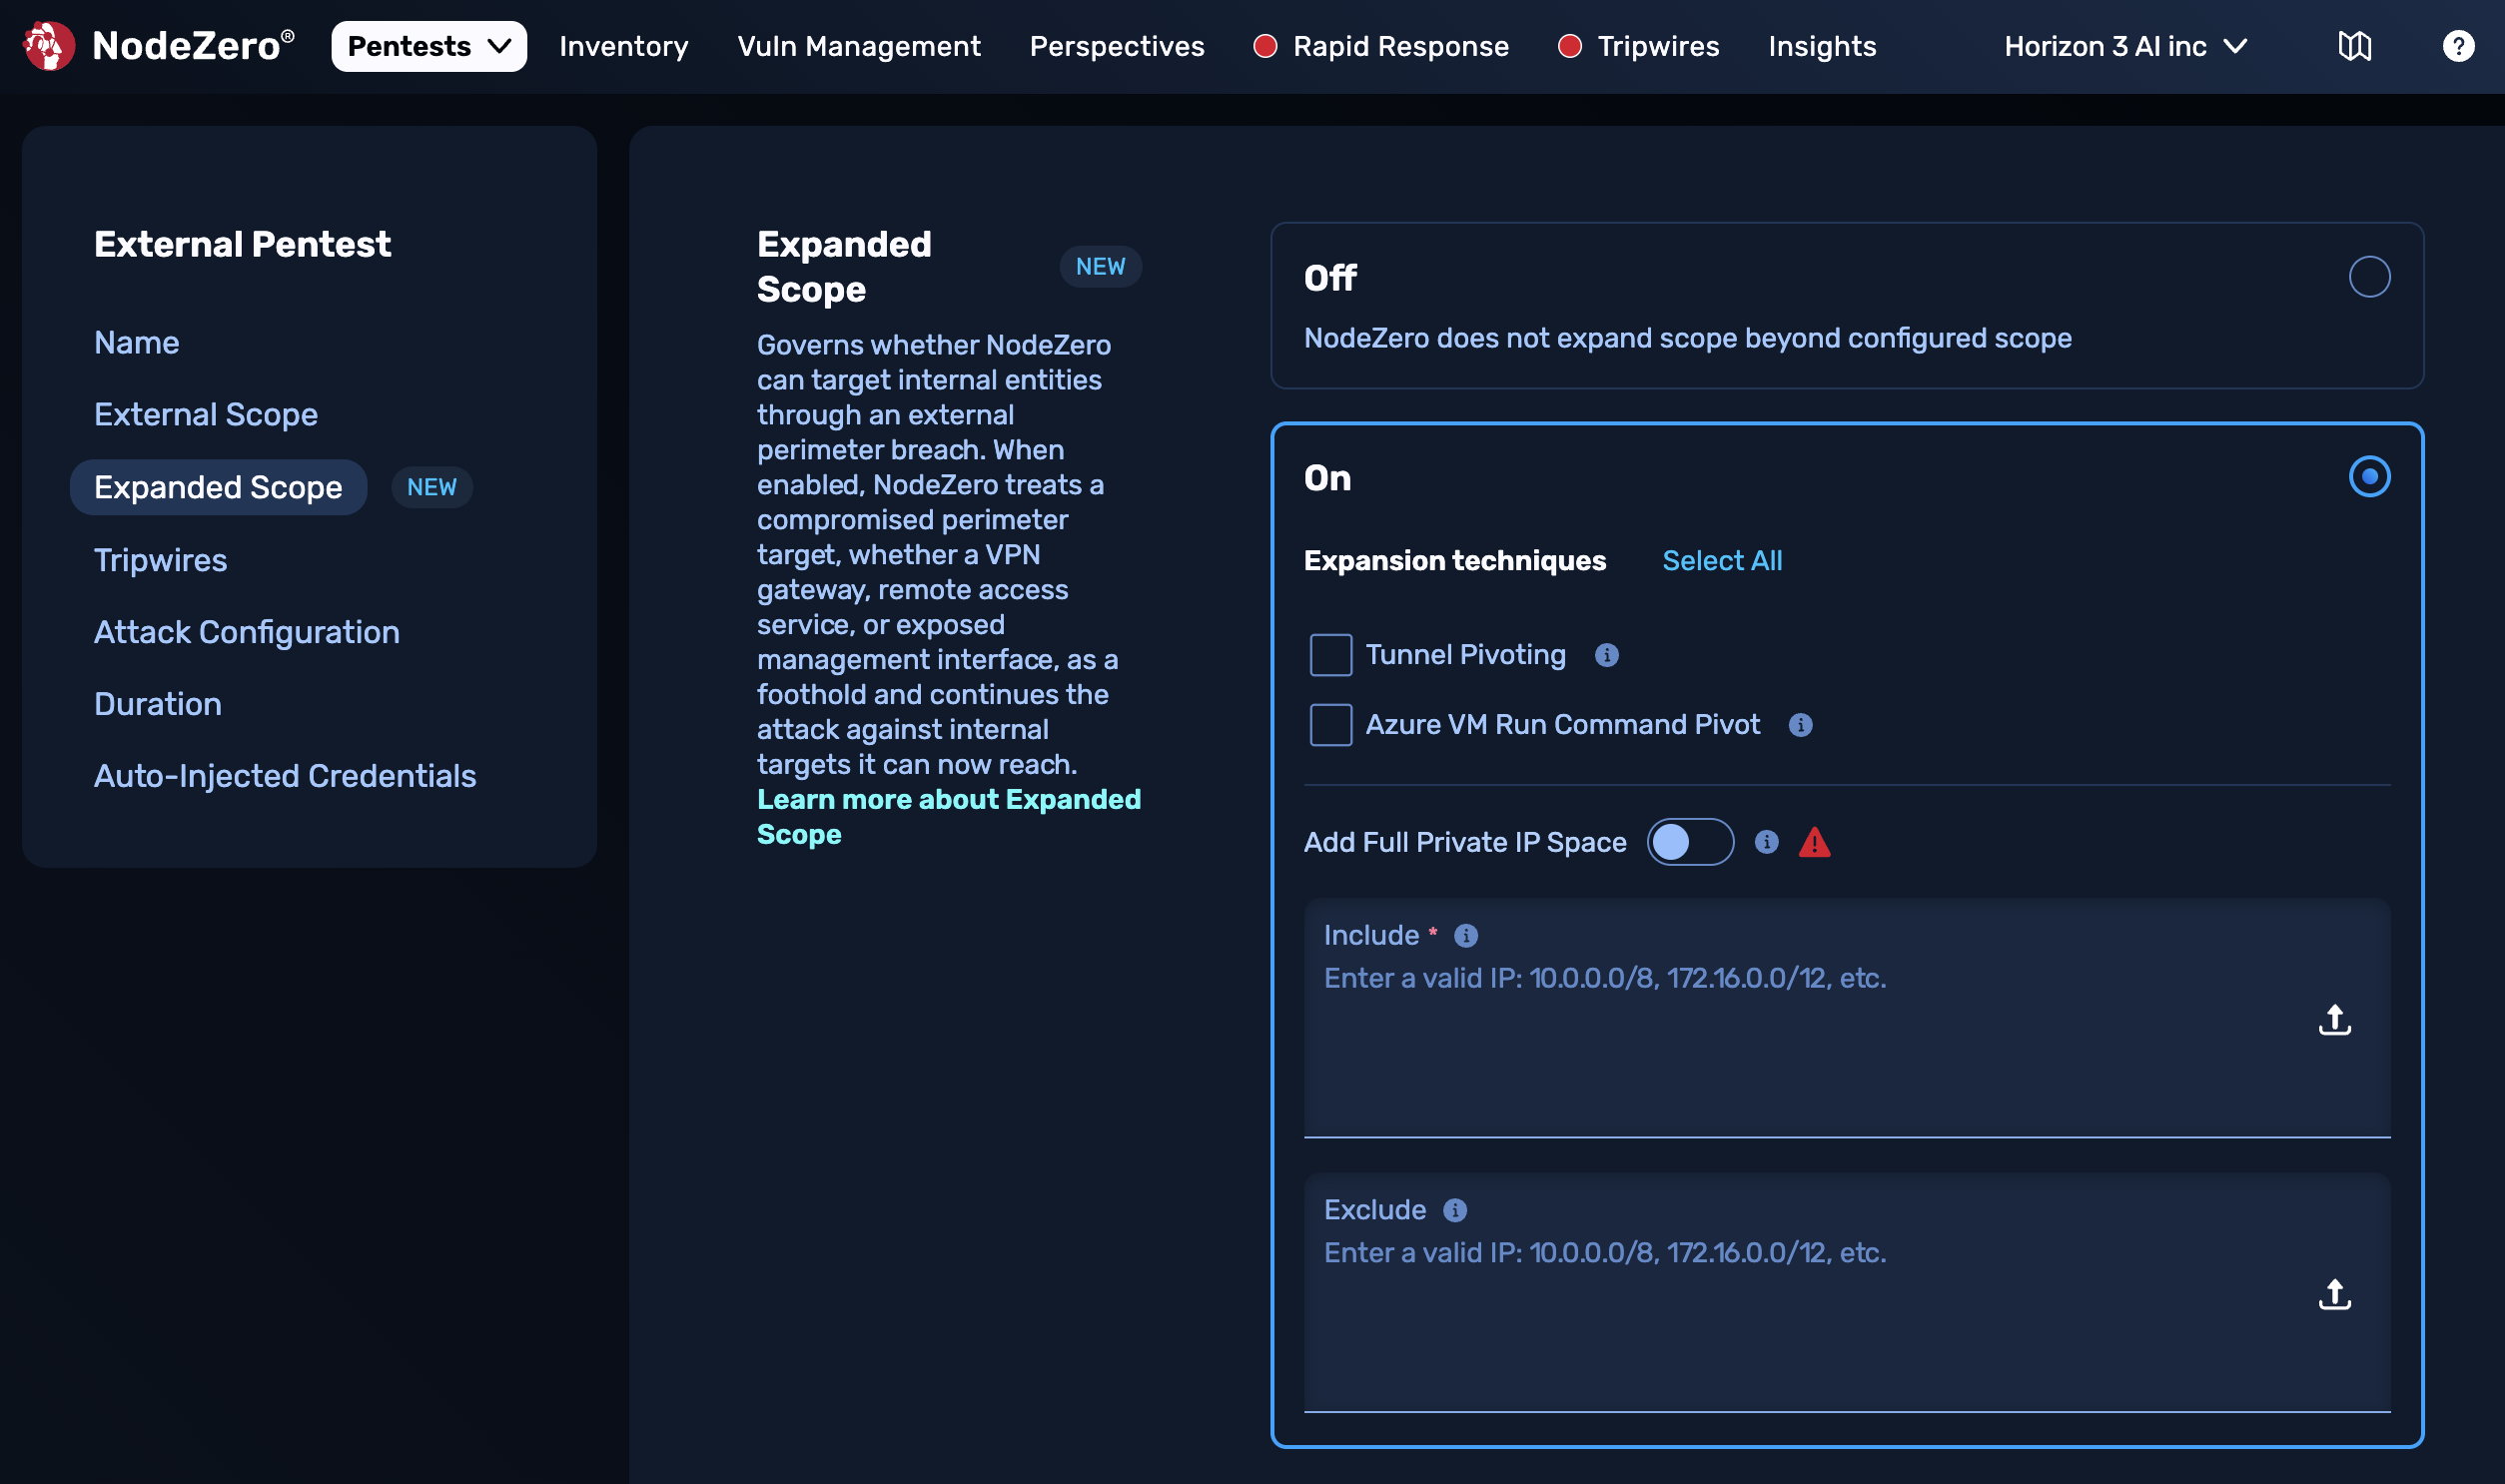Click the text 'NodeZero does not expand scope beyond configured scope'
The image size is (2505, 1484).
[x=1687, y=339]
